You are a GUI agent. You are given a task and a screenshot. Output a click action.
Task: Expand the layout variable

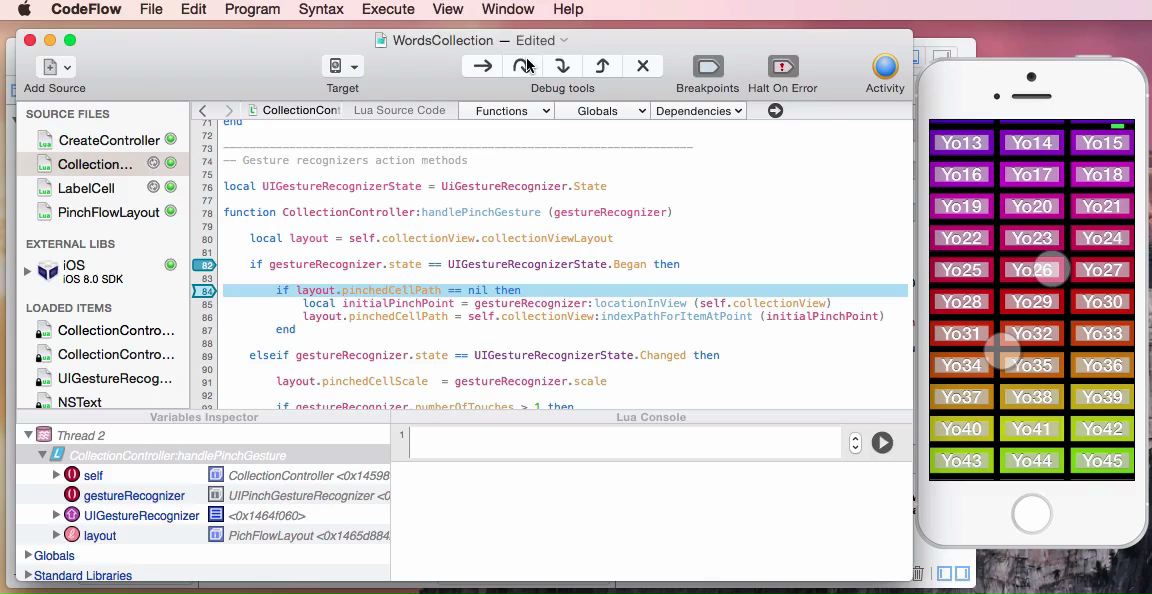[57, 534]
